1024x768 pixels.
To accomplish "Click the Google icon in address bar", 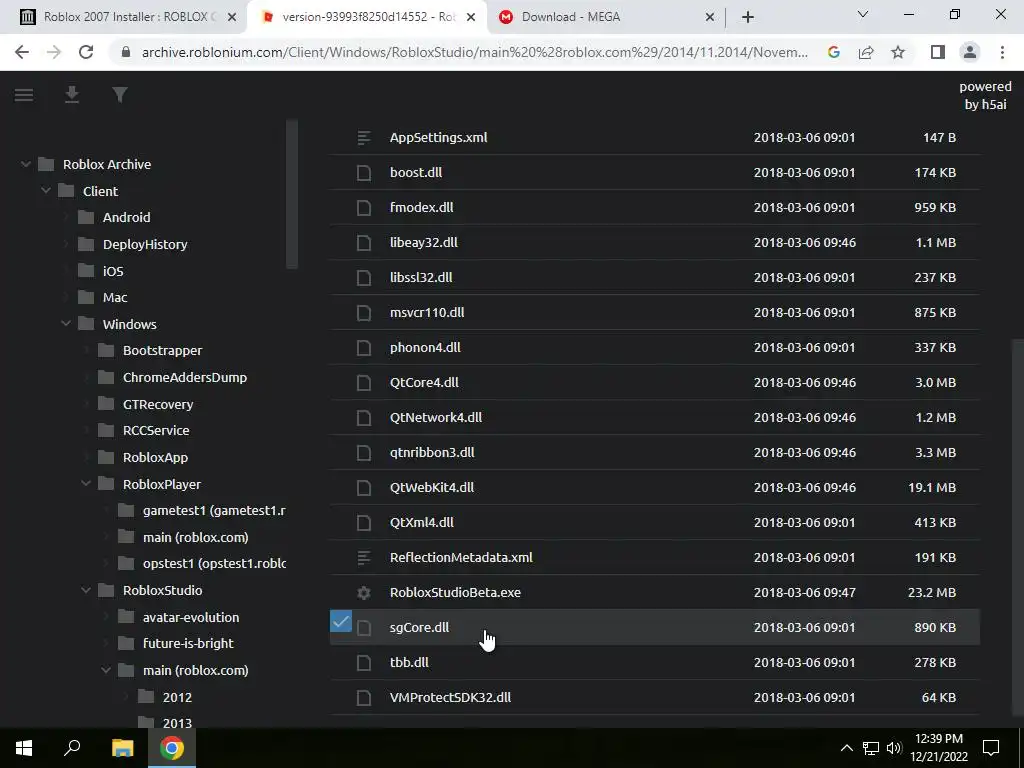I will [833, 52].
